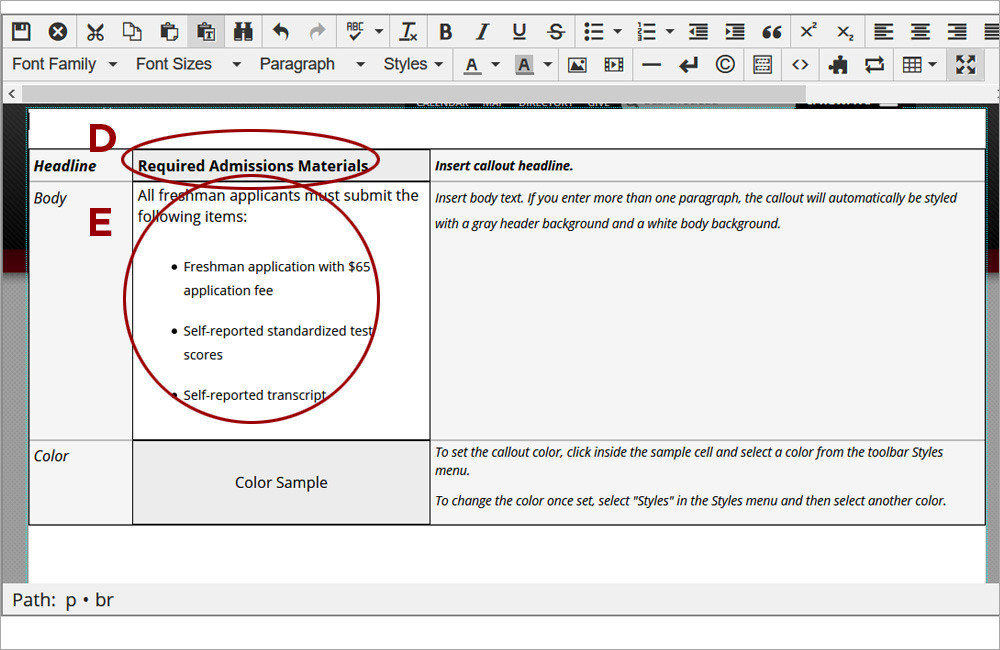Click the Save icon
Viewport: 1000px width, 650px height.
click(x=21, y=31)
